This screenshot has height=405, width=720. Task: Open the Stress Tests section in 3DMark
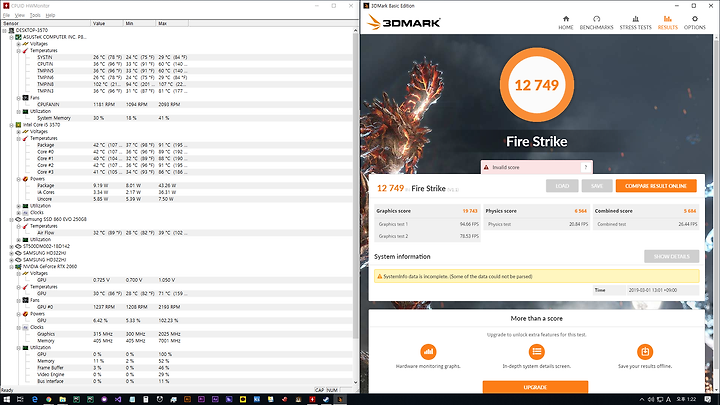tap(636, 22)
